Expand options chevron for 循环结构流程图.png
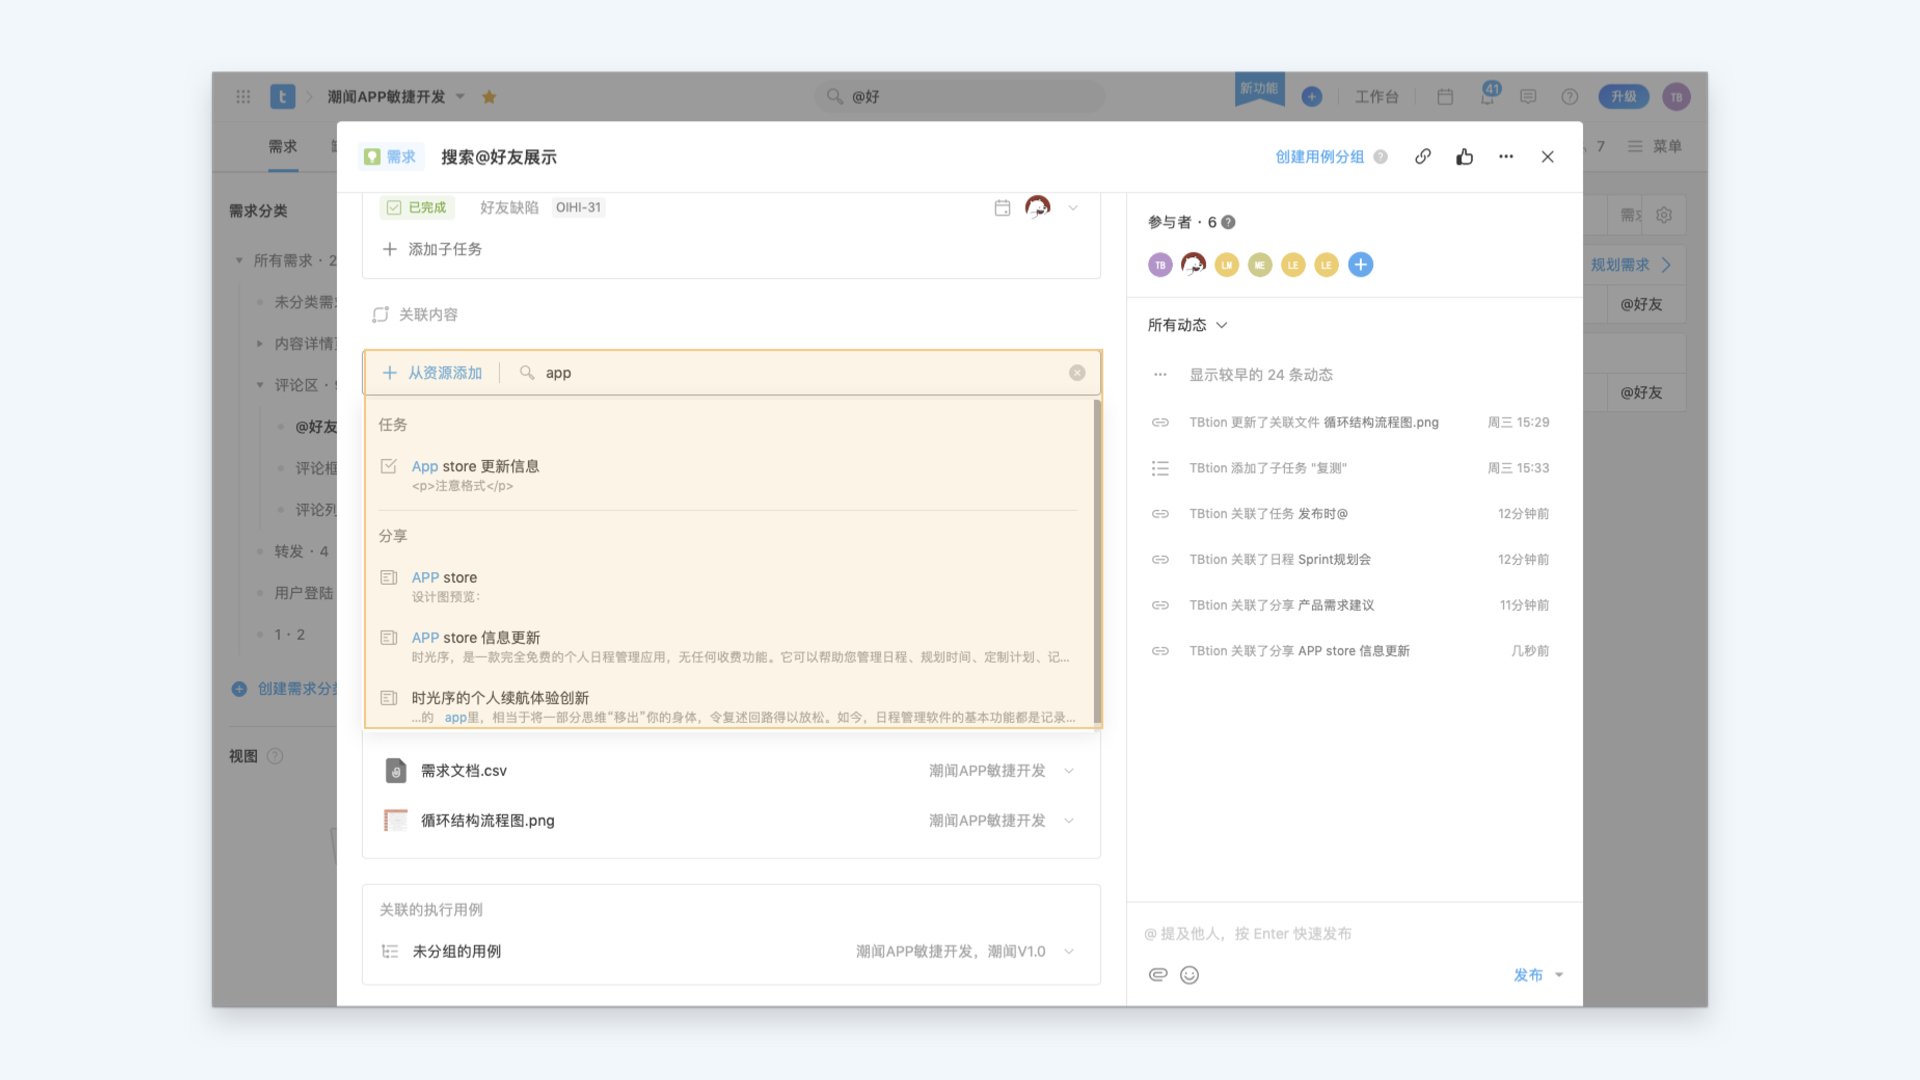Screen dimensions: 1920x1080 point(1069,821)
